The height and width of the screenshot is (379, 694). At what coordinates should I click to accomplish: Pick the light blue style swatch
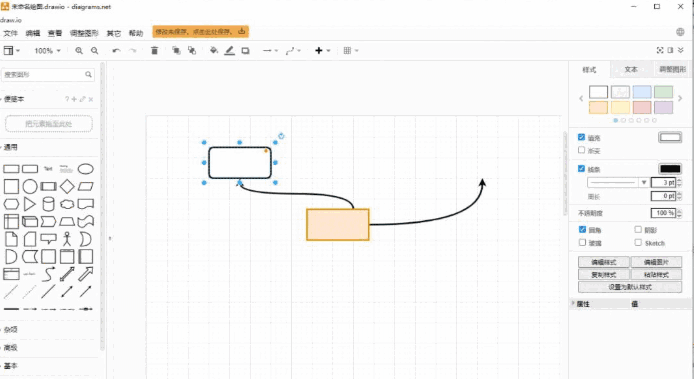click(642, 92)
